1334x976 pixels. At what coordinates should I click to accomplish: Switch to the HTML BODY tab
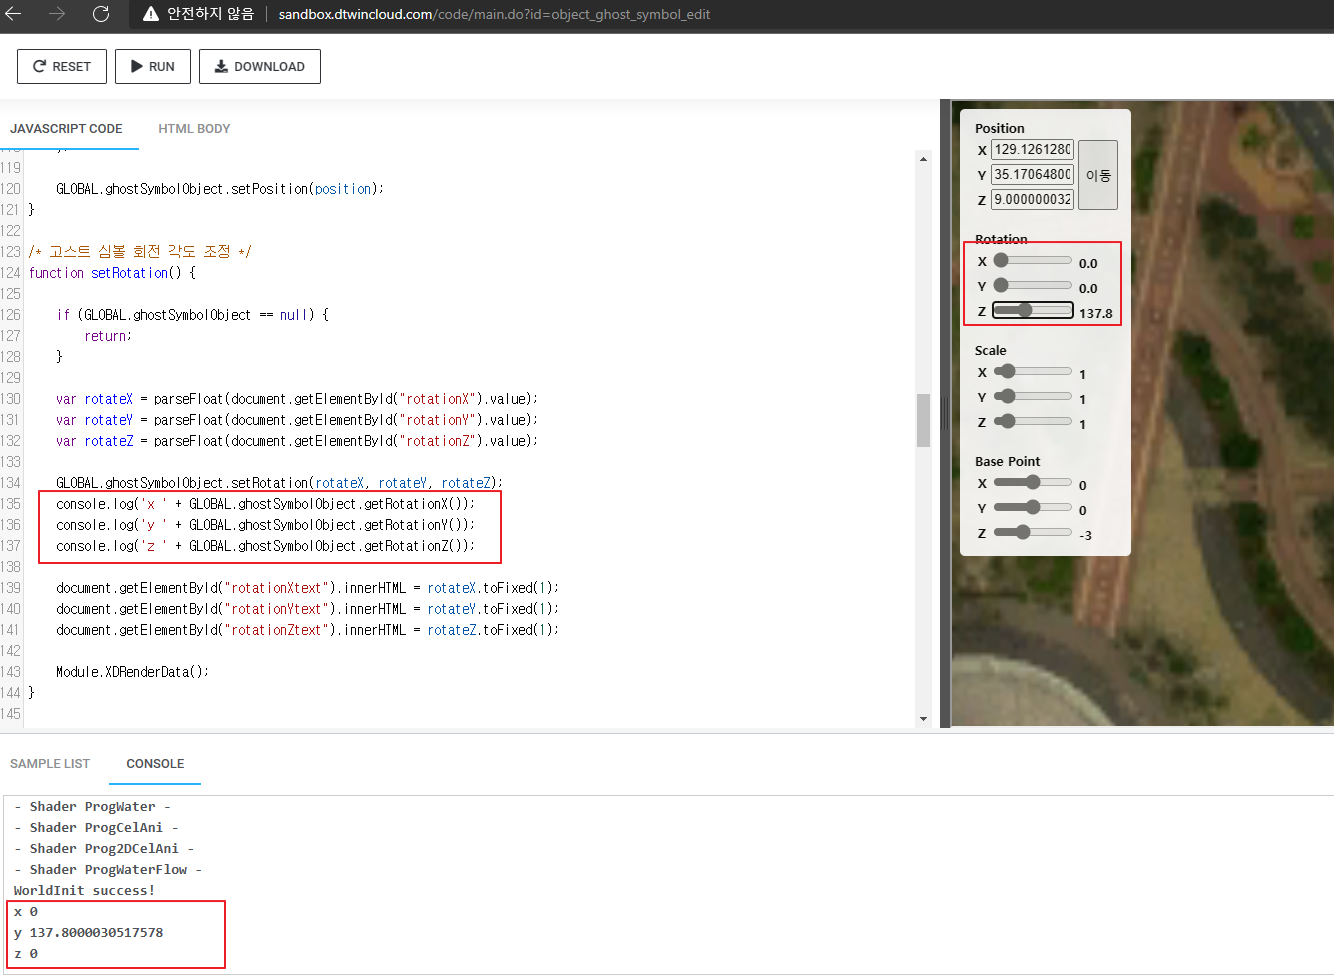click(194, 128)
